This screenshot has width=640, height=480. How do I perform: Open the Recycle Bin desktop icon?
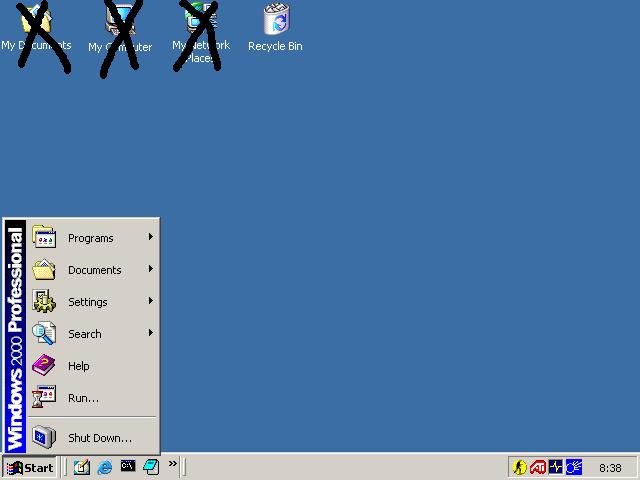pyautogui.click(x=276, y=28)
